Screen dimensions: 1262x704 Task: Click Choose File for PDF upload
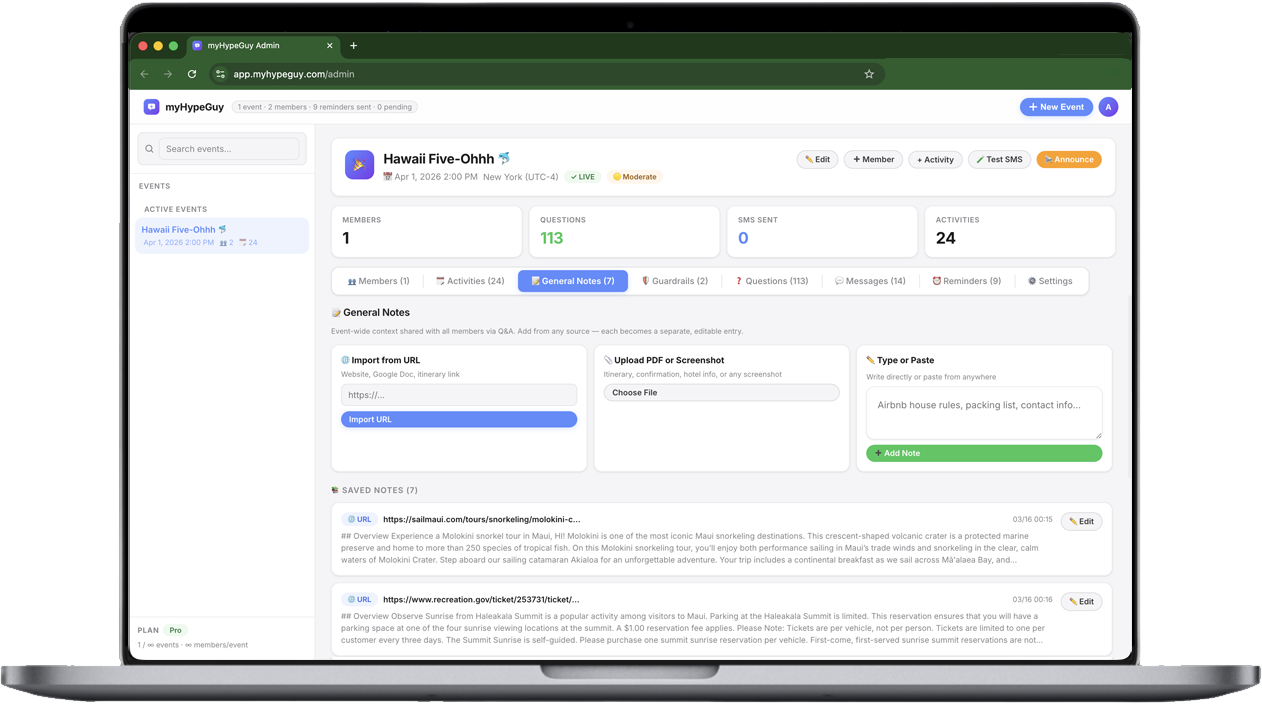point(721,393)
